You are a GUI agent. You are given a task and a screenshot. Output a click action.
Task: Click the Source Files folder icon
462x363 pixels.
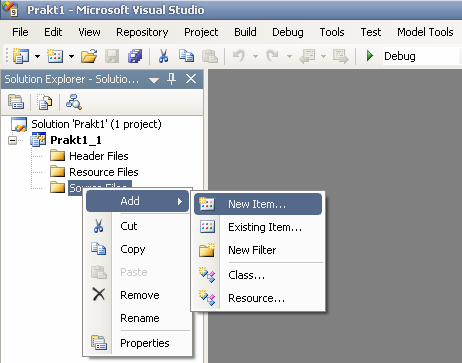tap(57, 187)
